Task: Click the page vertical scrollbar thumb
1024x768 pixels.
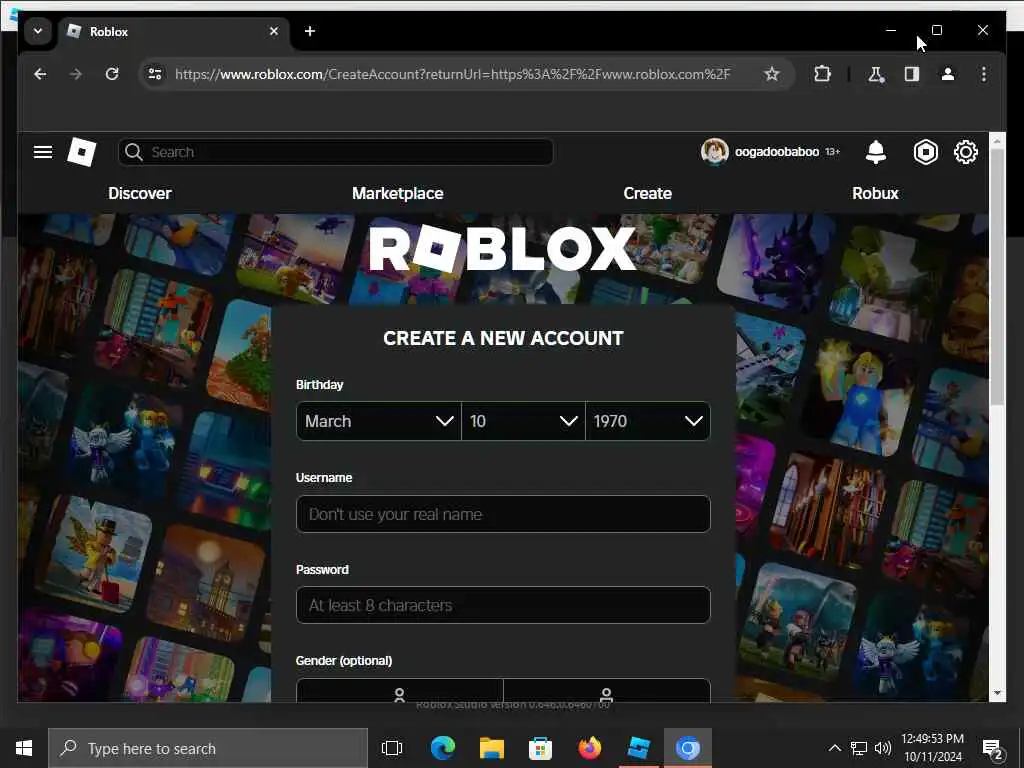Action: (x=997, y=276)
